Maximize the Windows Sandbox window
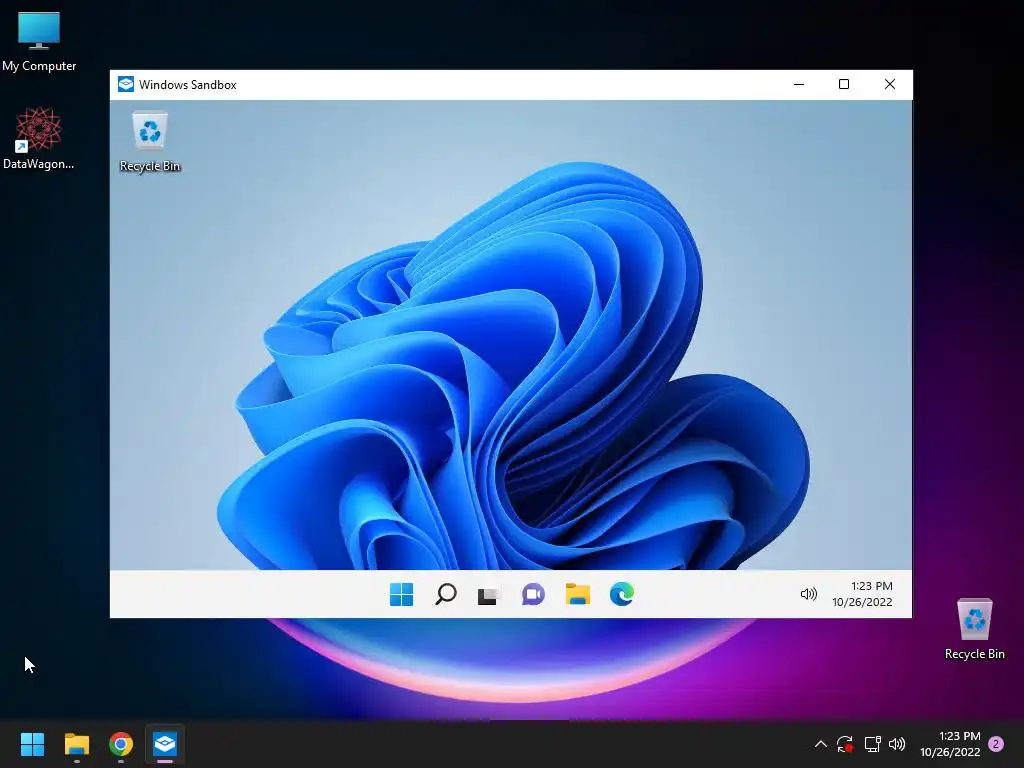 844,84
